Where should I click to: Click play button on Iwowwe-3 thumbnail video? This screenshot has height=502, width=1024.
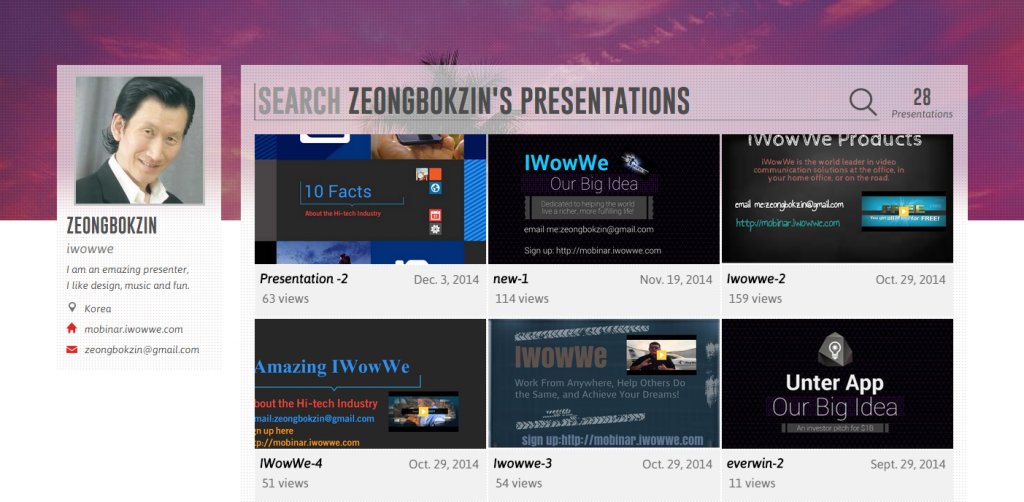click(661, 356)
